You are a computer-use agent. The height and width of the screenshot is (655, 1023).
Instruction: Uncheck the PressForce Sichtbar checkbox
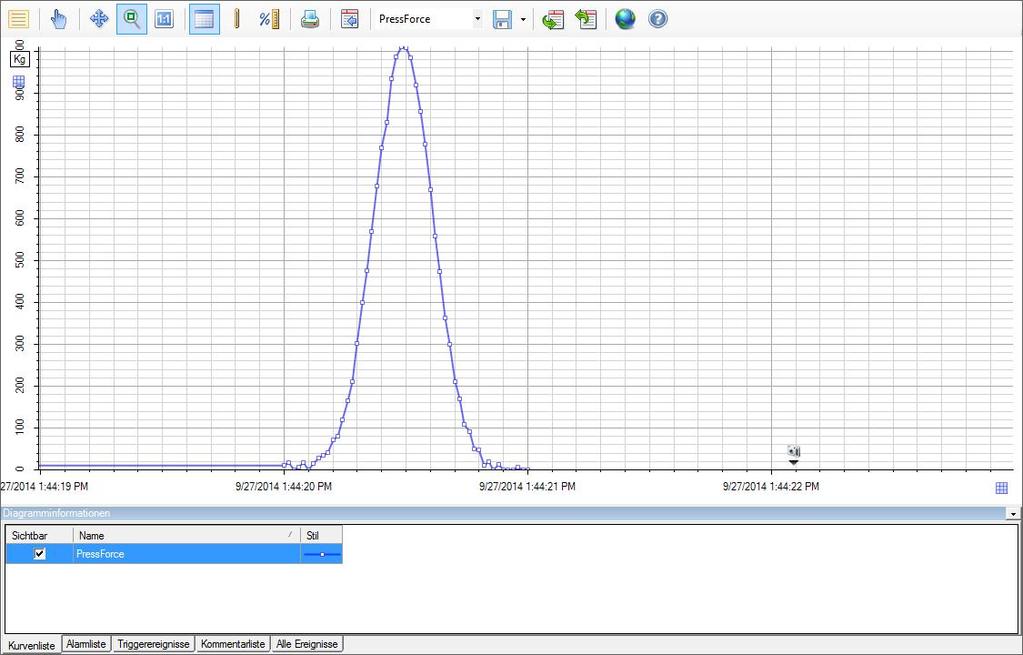click(x=40, y=553)
